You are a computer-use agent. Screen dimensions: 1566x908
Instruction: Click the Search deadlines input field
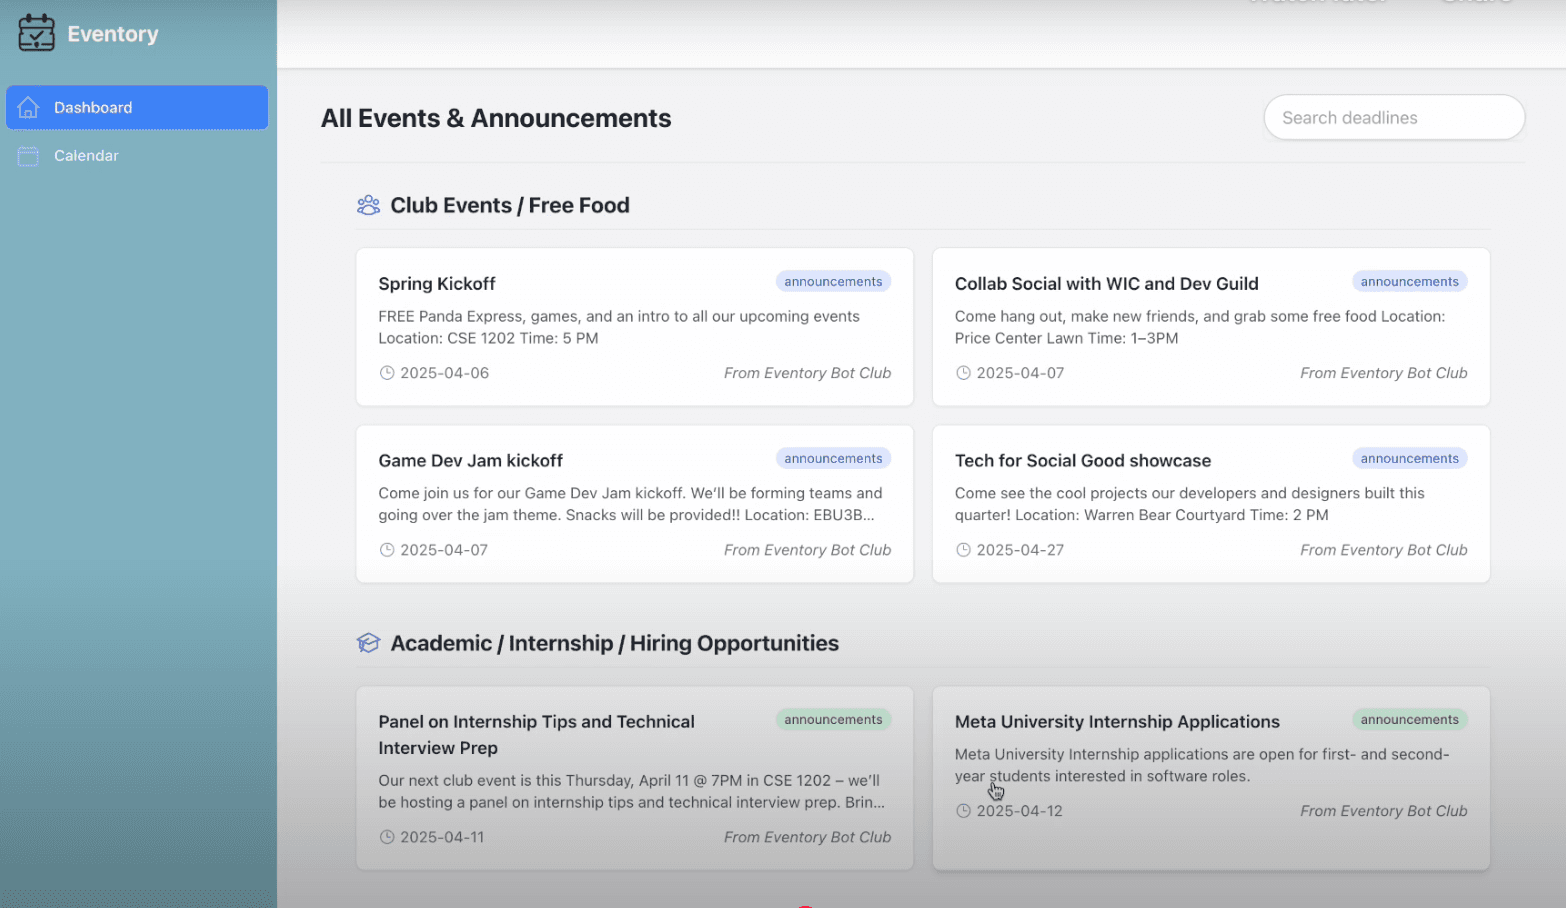tap(1393, 117)
